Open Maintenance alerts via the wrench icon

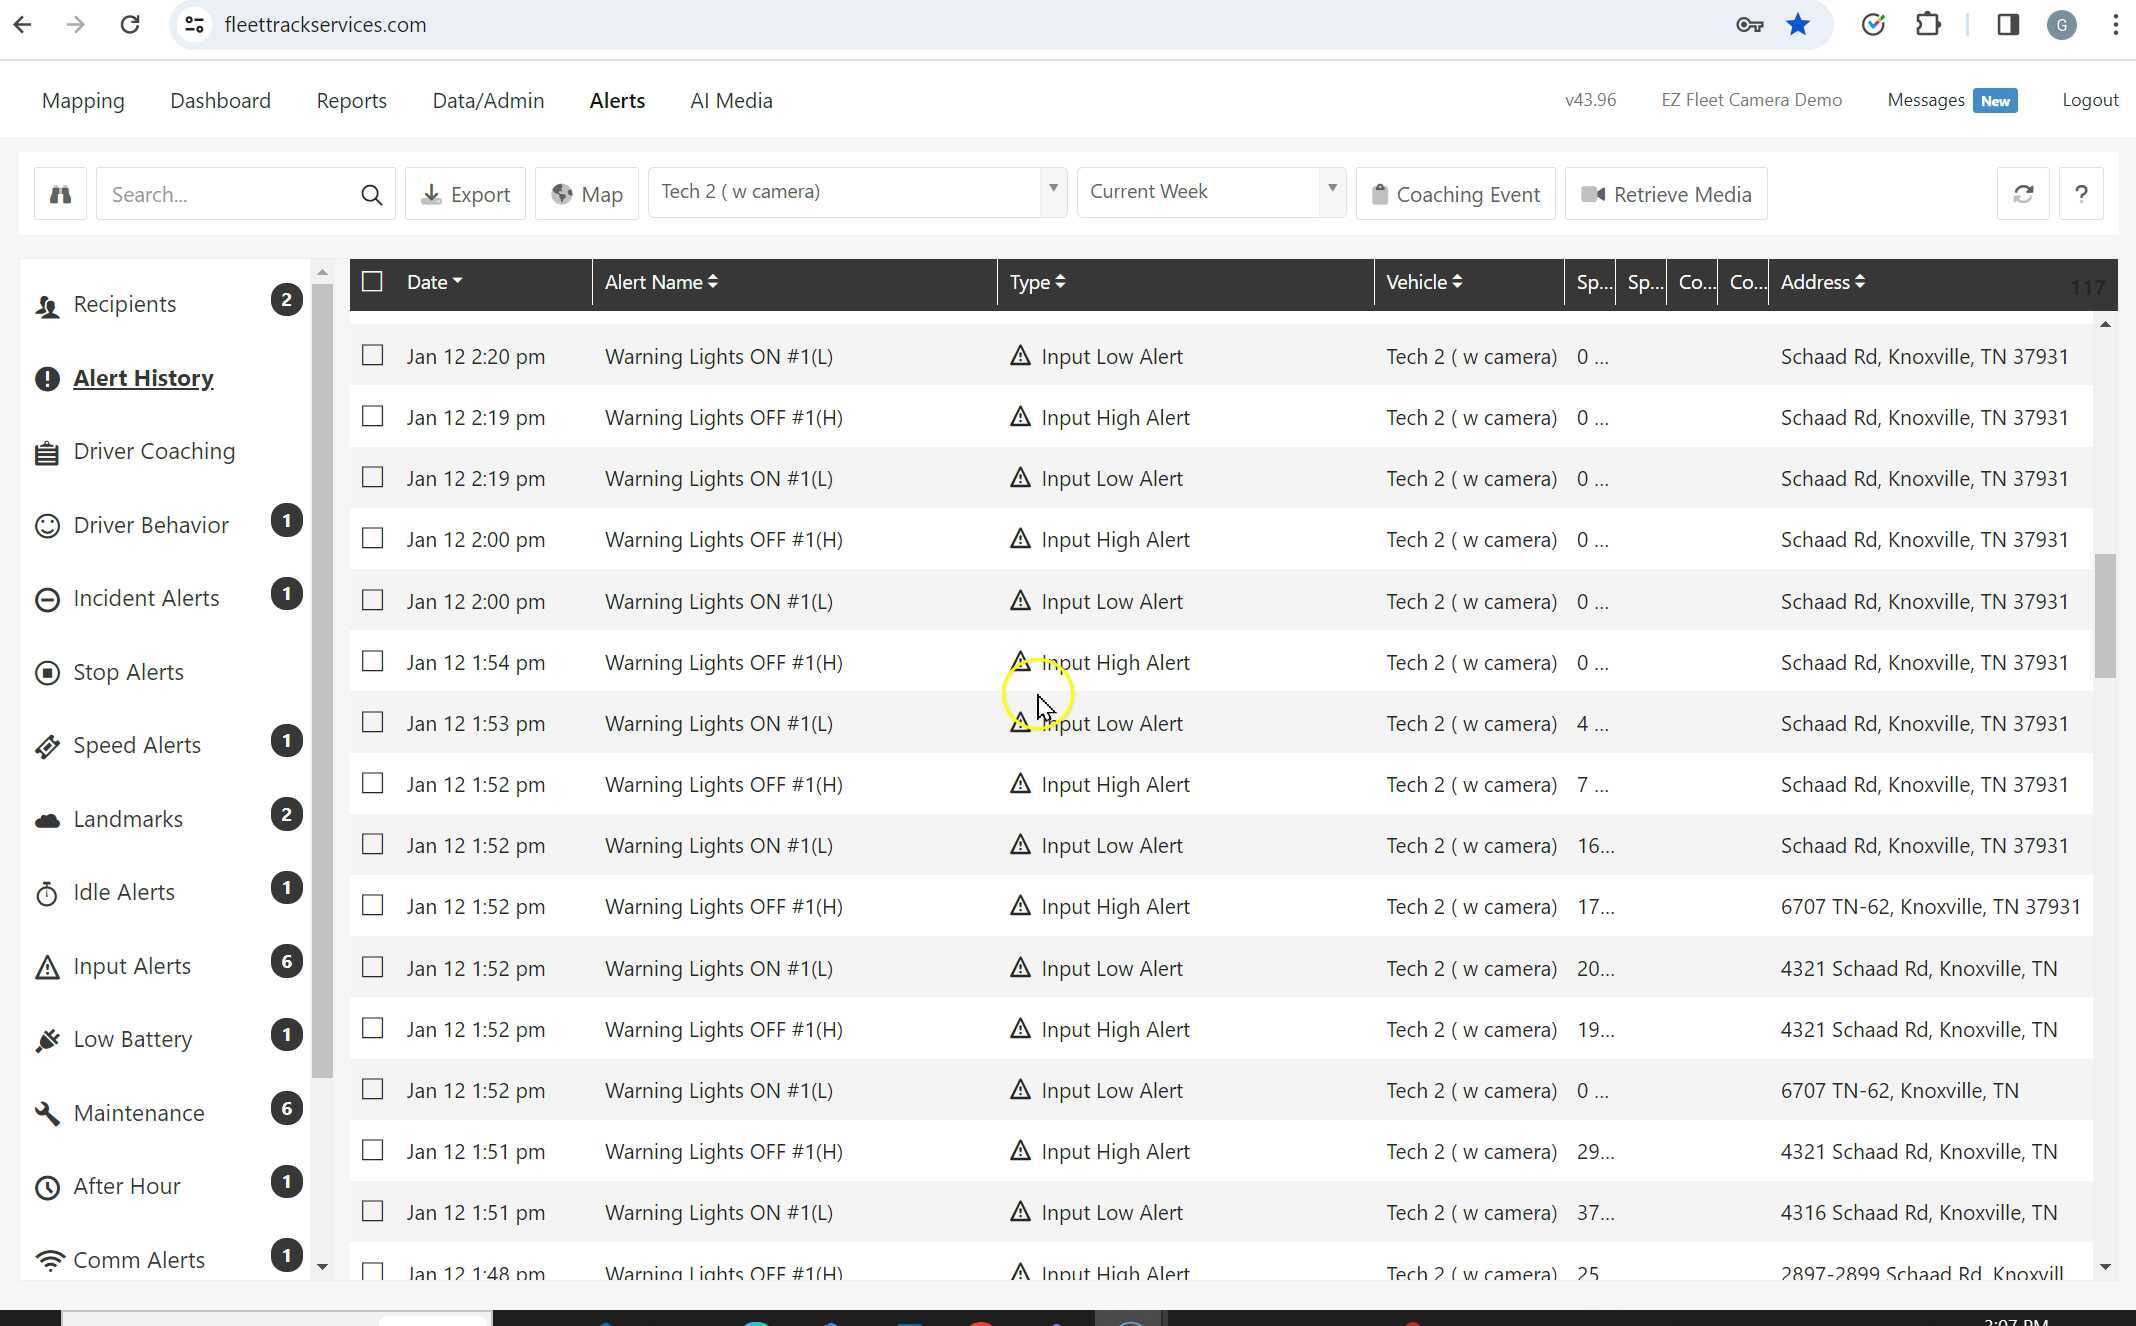47,1113
